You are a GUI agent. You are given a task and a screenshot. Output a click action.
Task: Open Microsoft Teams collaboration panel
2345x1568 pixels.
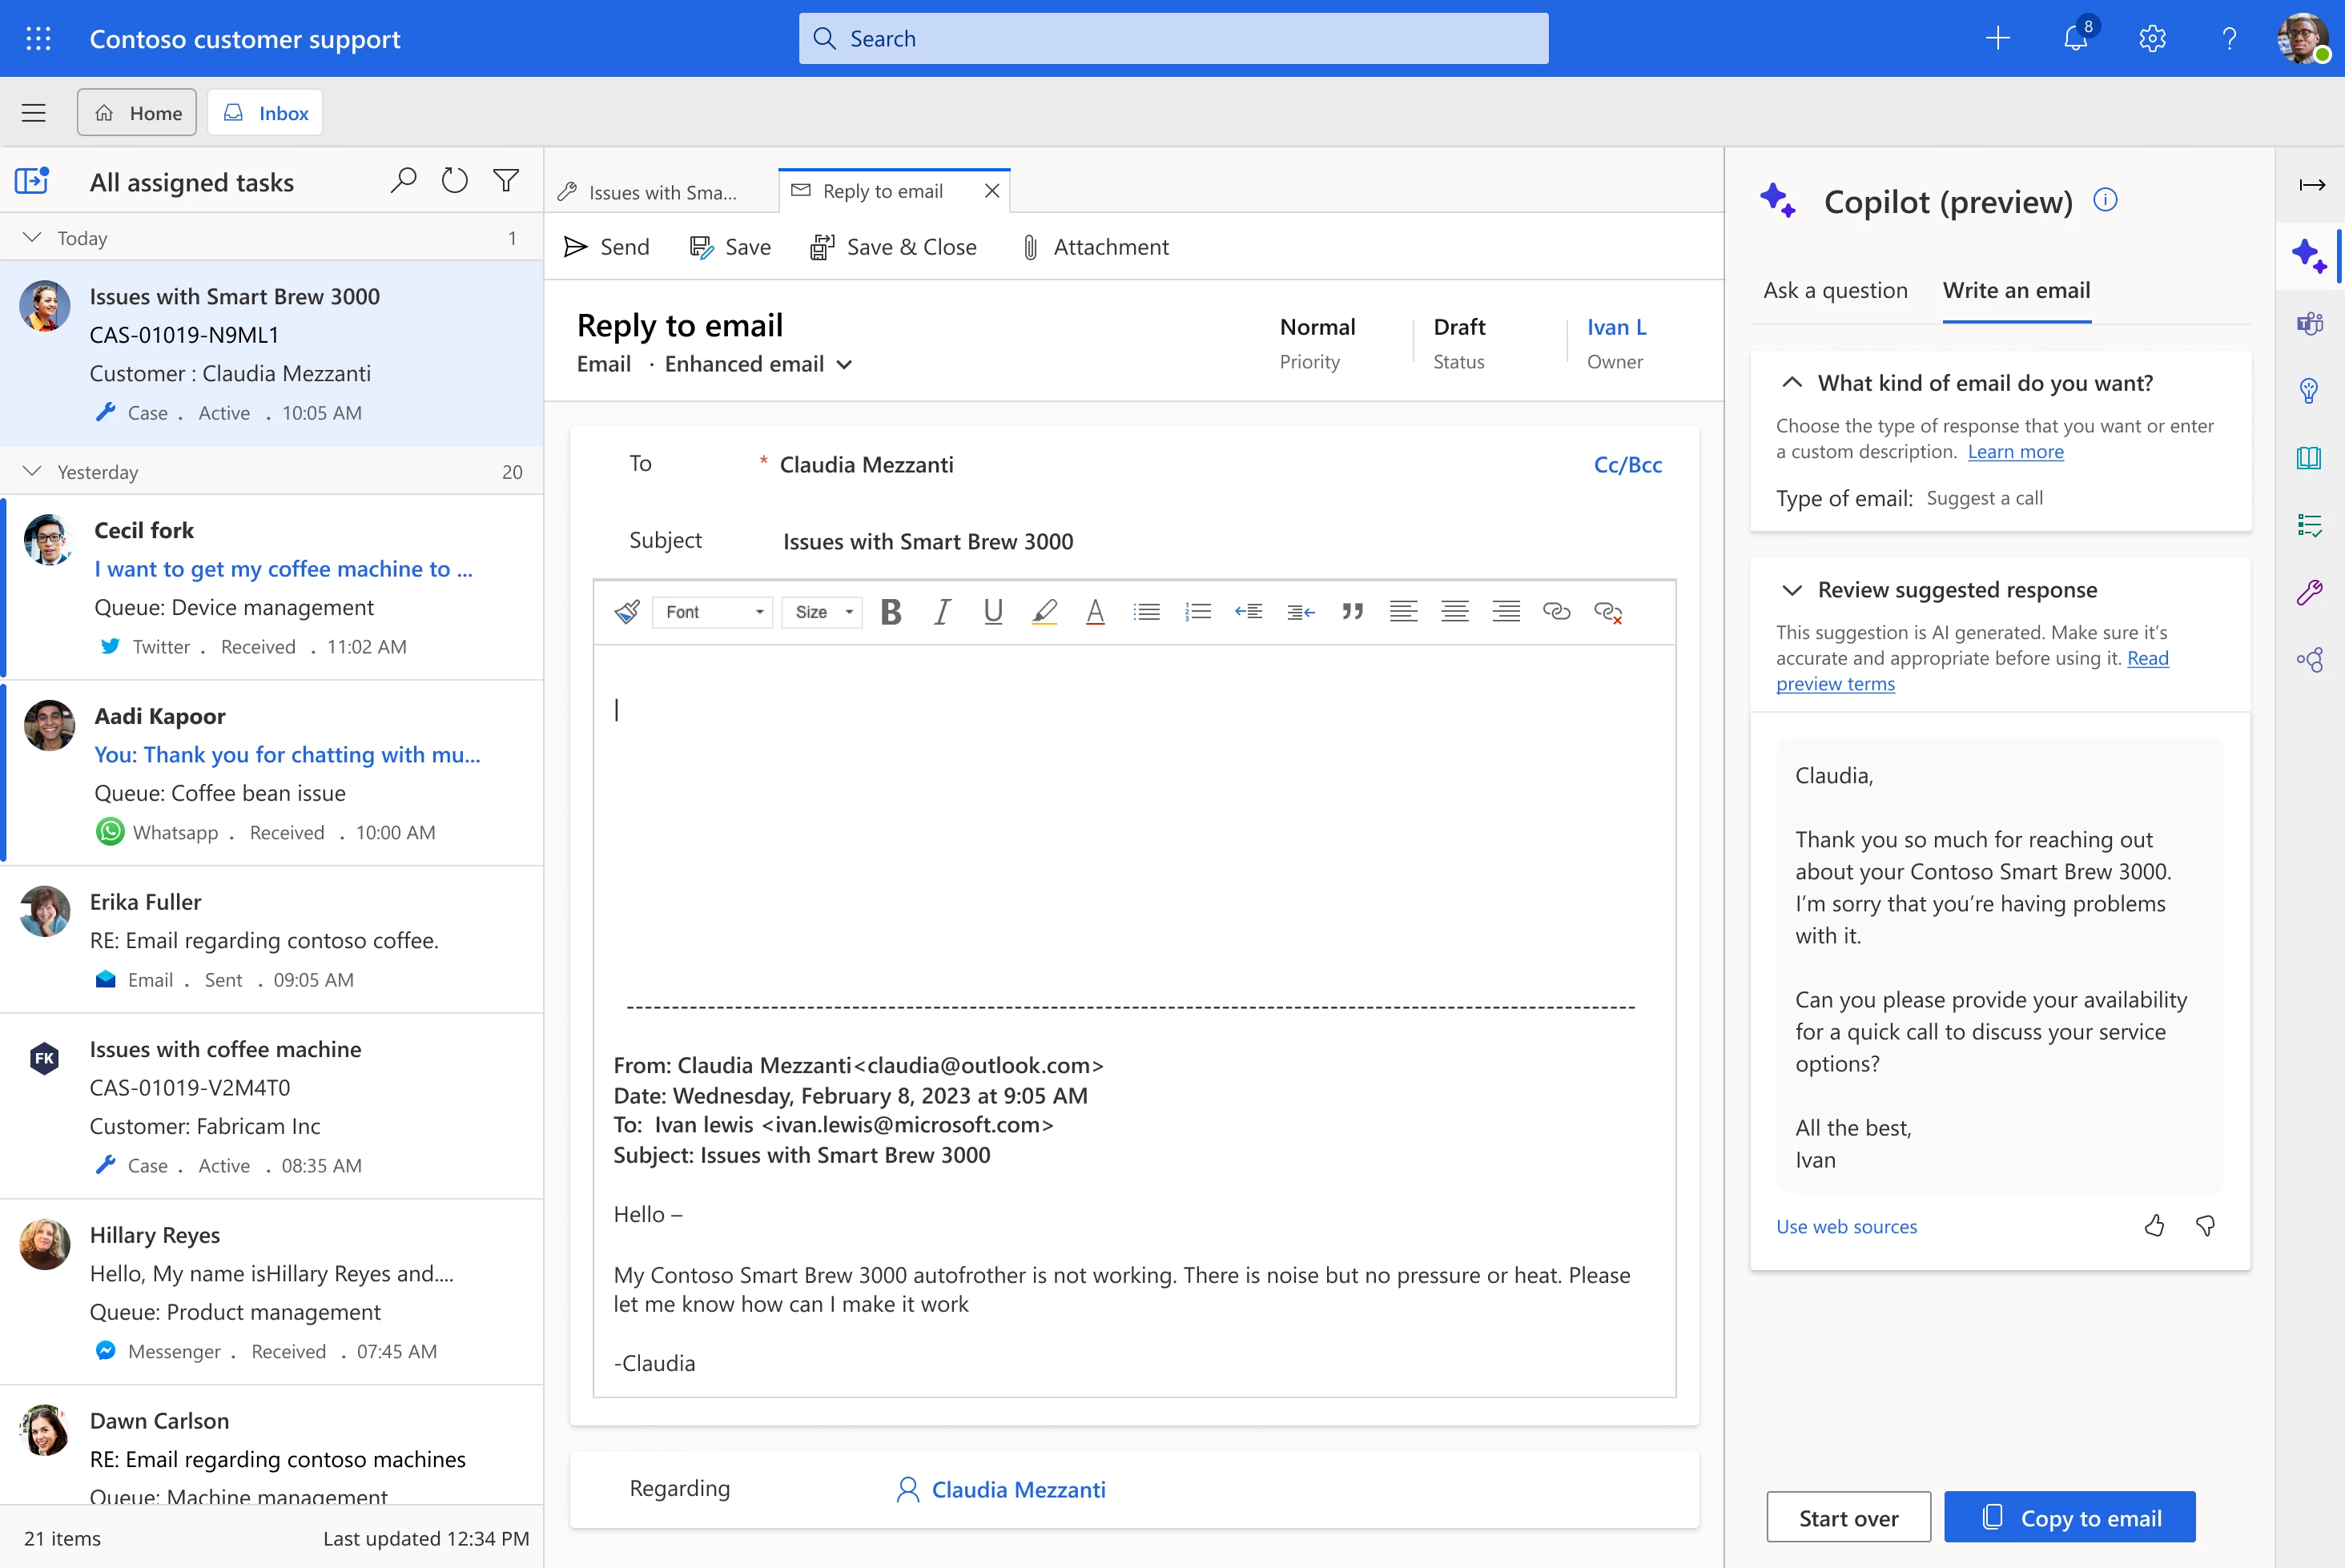point(2311,323)
